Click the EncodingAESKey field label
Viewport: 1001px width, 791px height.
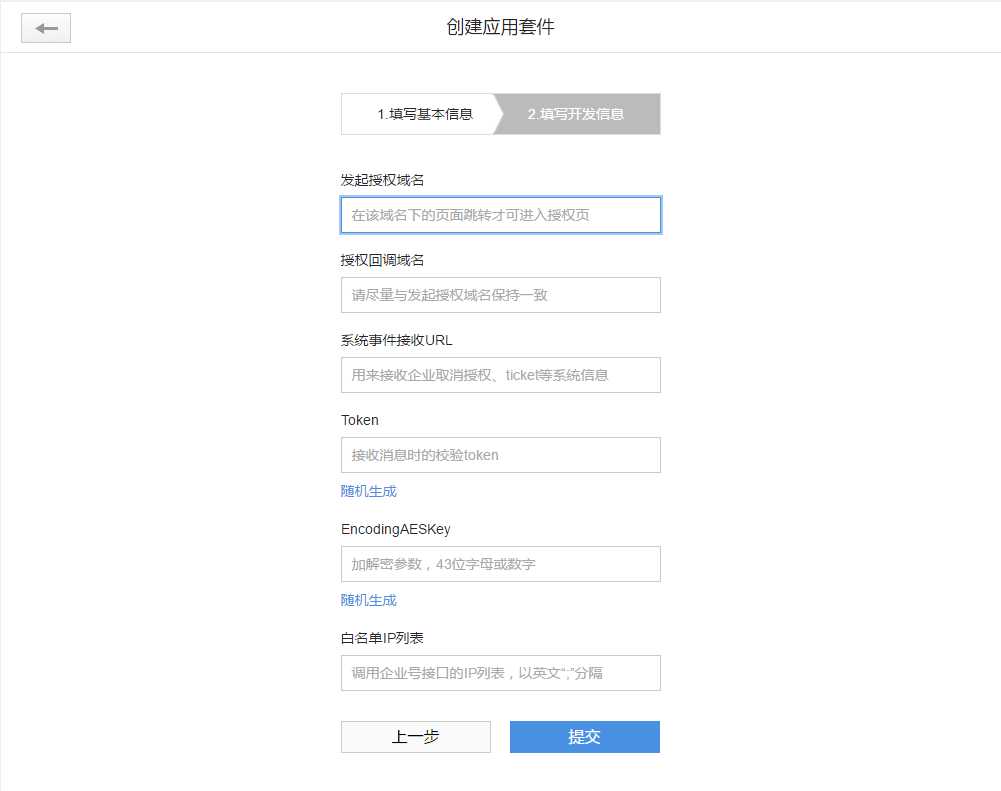pos(398,529)
